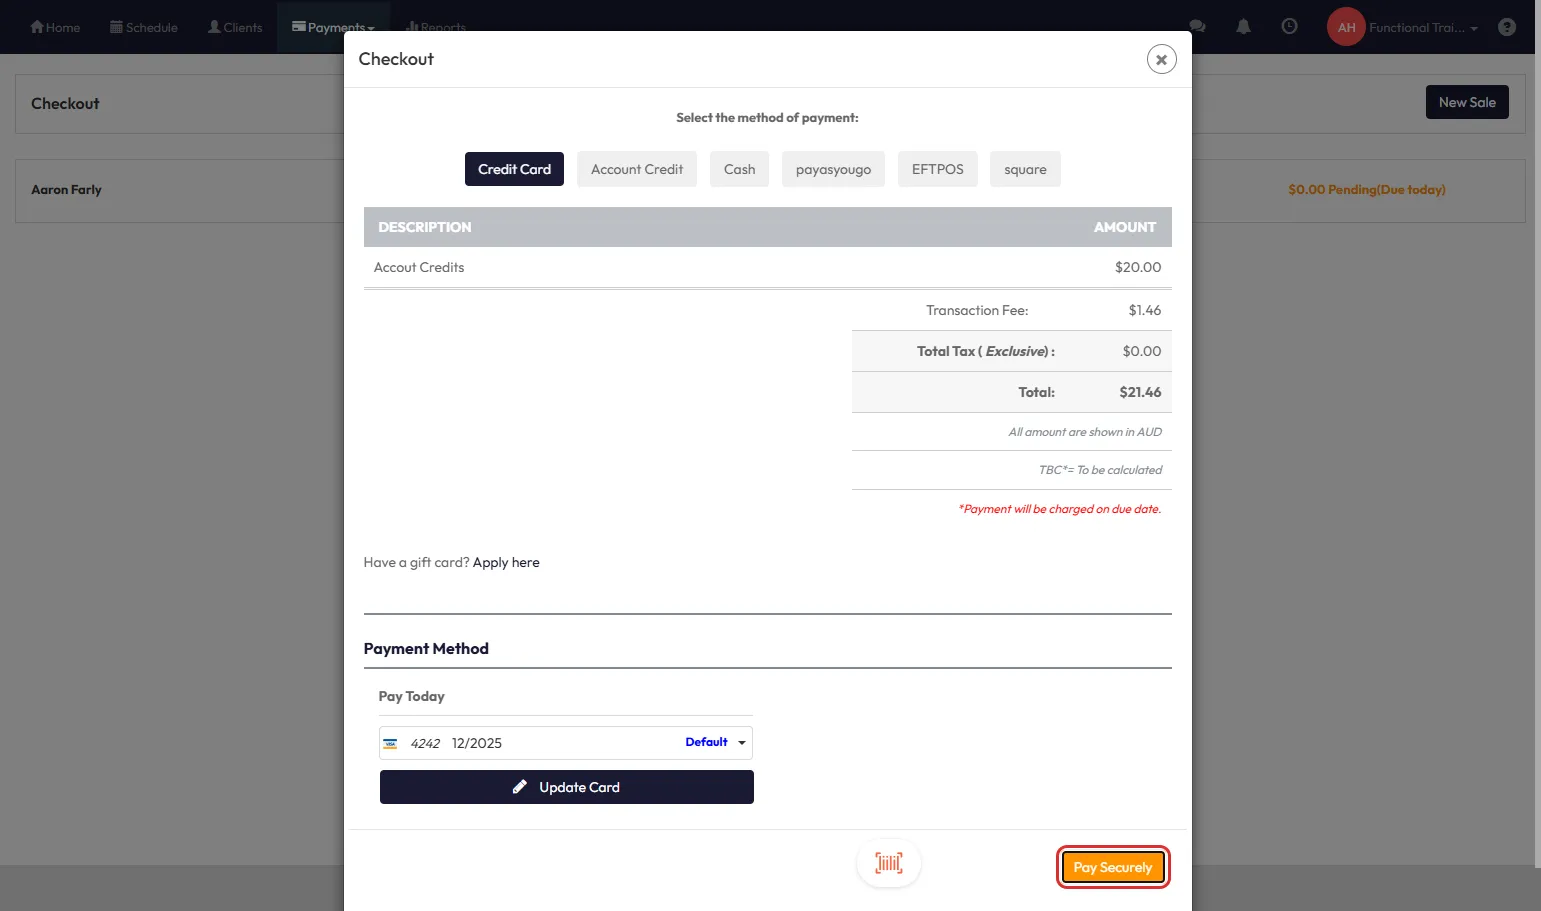This screenshot has width=1541, height=911.
Task: Close the Checkout dialog with X icon
Action: [1161, 60]
